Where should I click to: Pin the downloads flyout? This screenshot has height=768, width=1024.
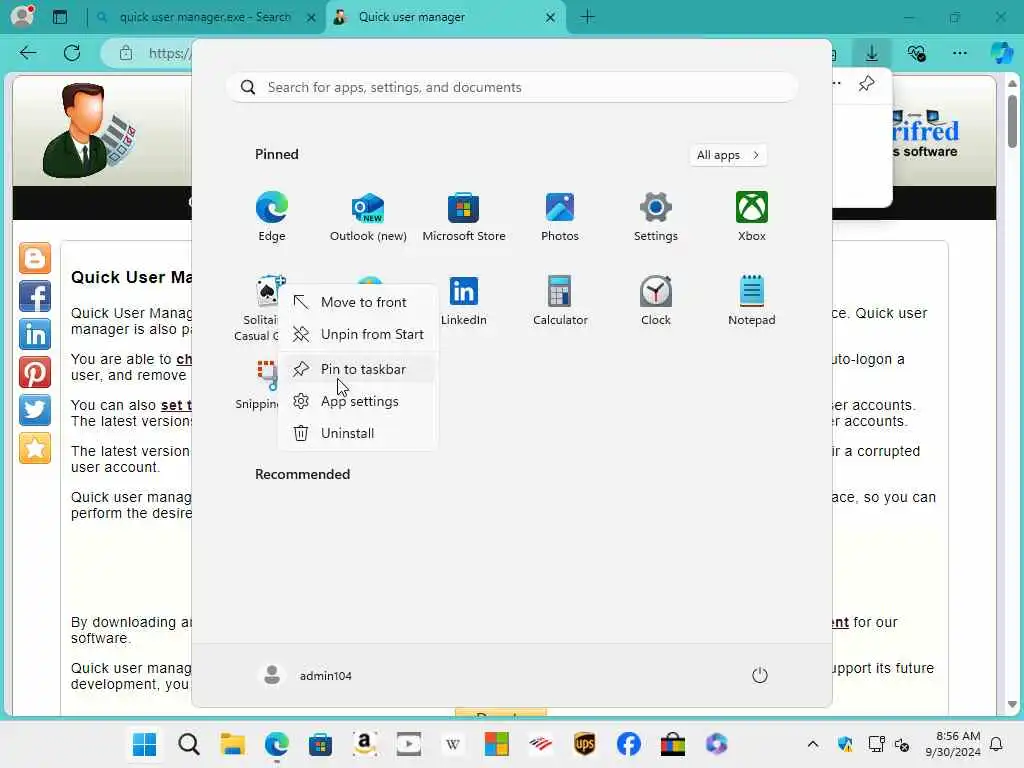[867, 84]
